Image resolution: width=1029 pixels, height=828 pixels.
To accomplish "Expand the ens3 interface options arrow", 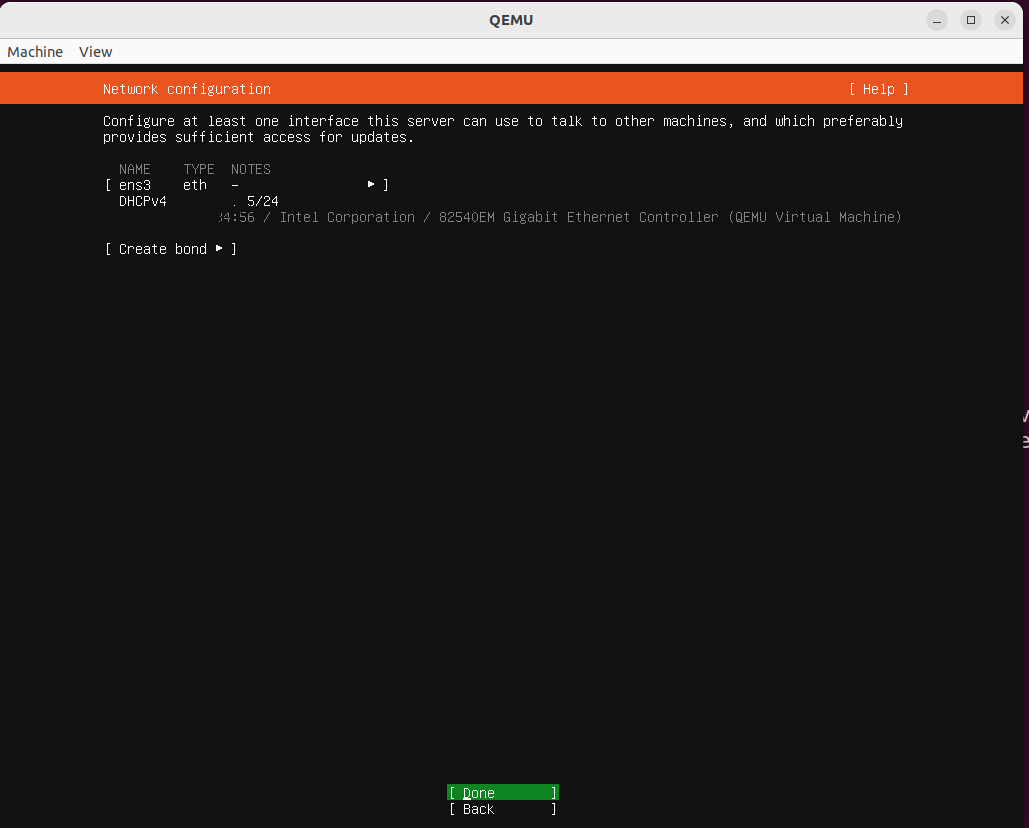I will pos(370,184).
